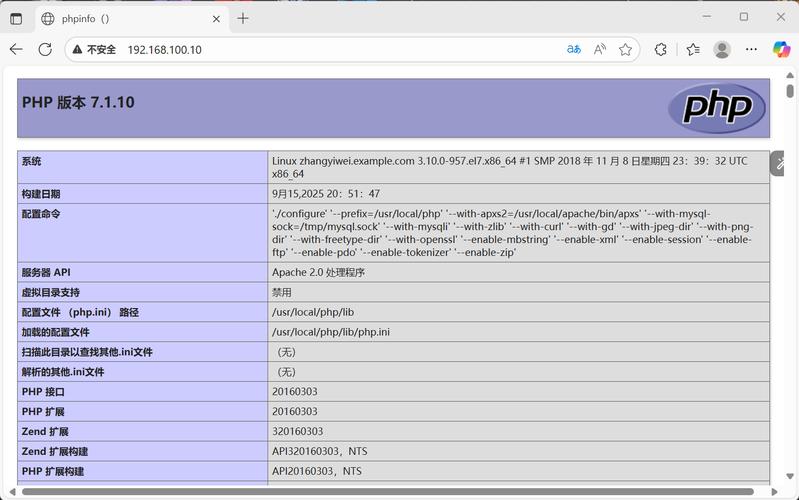Click the horizontal scrollbar left arrow

12,492
